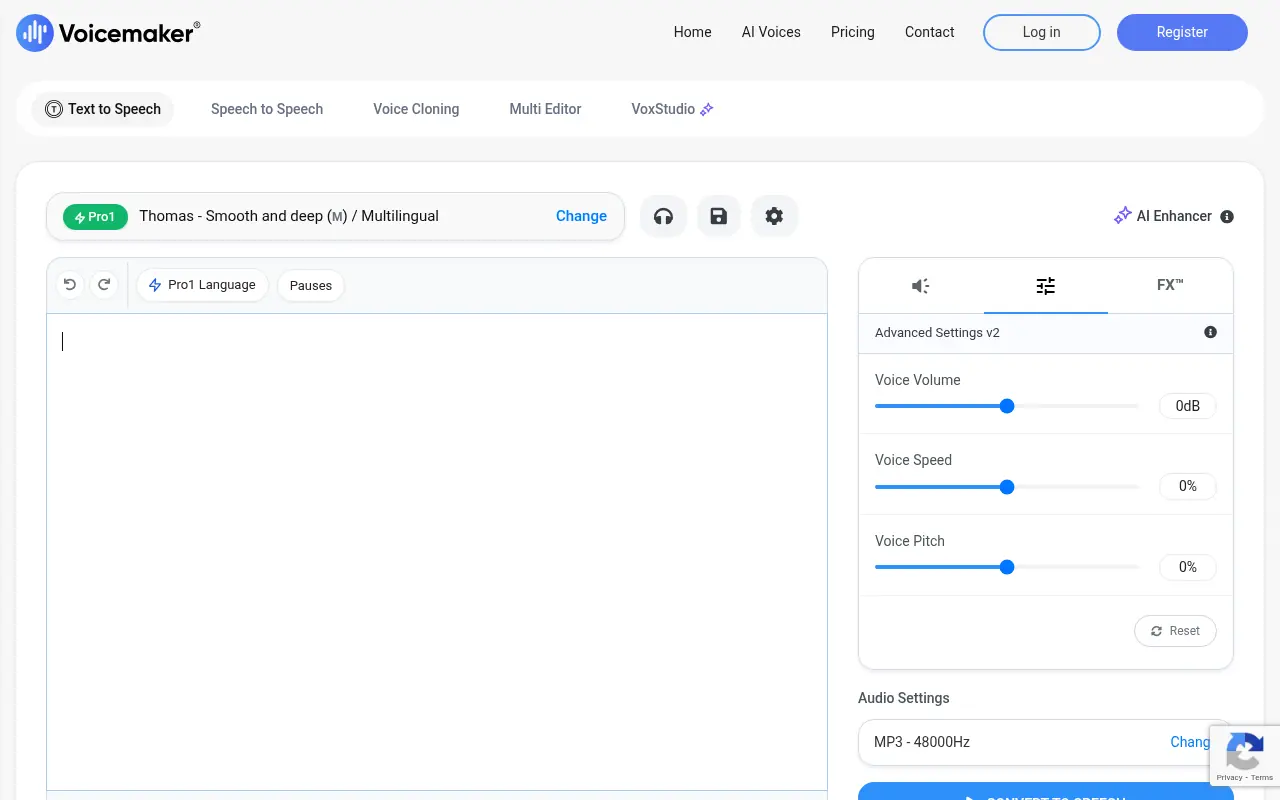Open the VoxStudio tab
Image resolution: width=1280 pixels, height=800 pixels.
coord(663,109)
